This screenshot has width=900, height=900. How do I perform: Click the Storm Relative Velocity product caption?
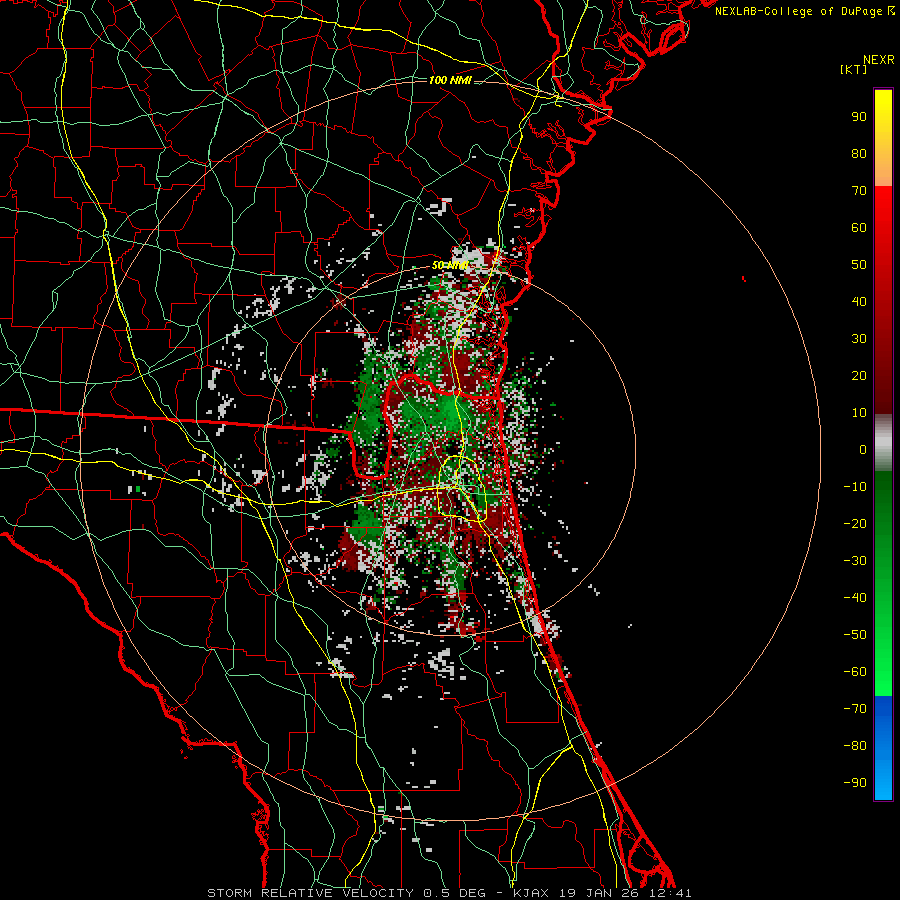[449, 893]
